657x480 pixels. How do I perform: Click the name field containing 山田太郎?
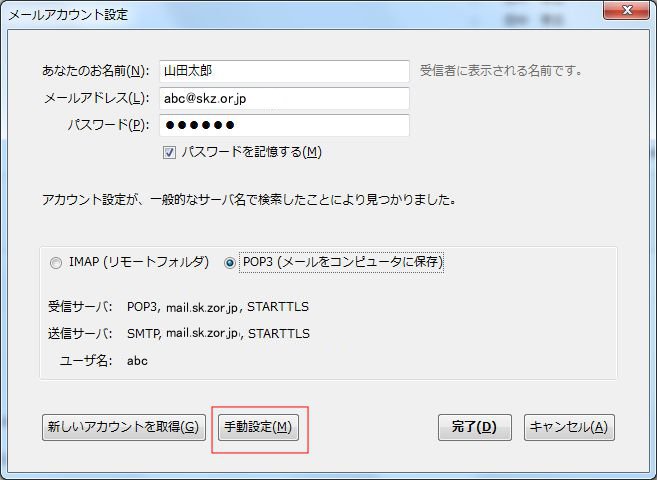284,71
